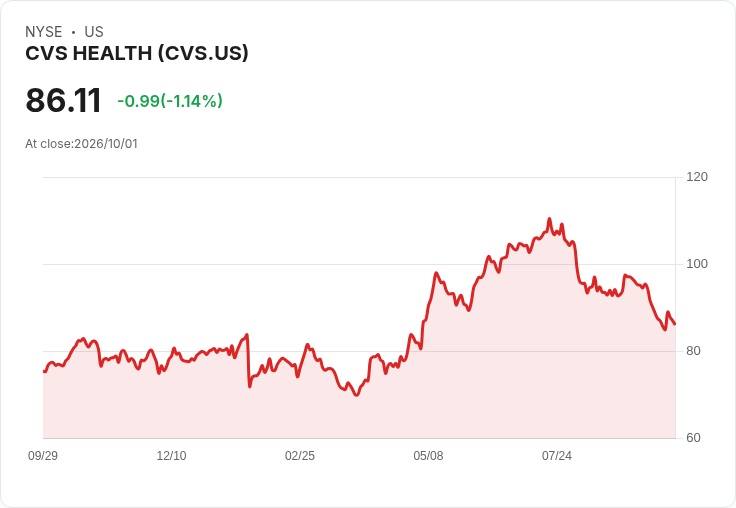Screen dimensions: 736x508
Task: Click the At close:2026/10/01 timestamp
Action: click(81, 144)
